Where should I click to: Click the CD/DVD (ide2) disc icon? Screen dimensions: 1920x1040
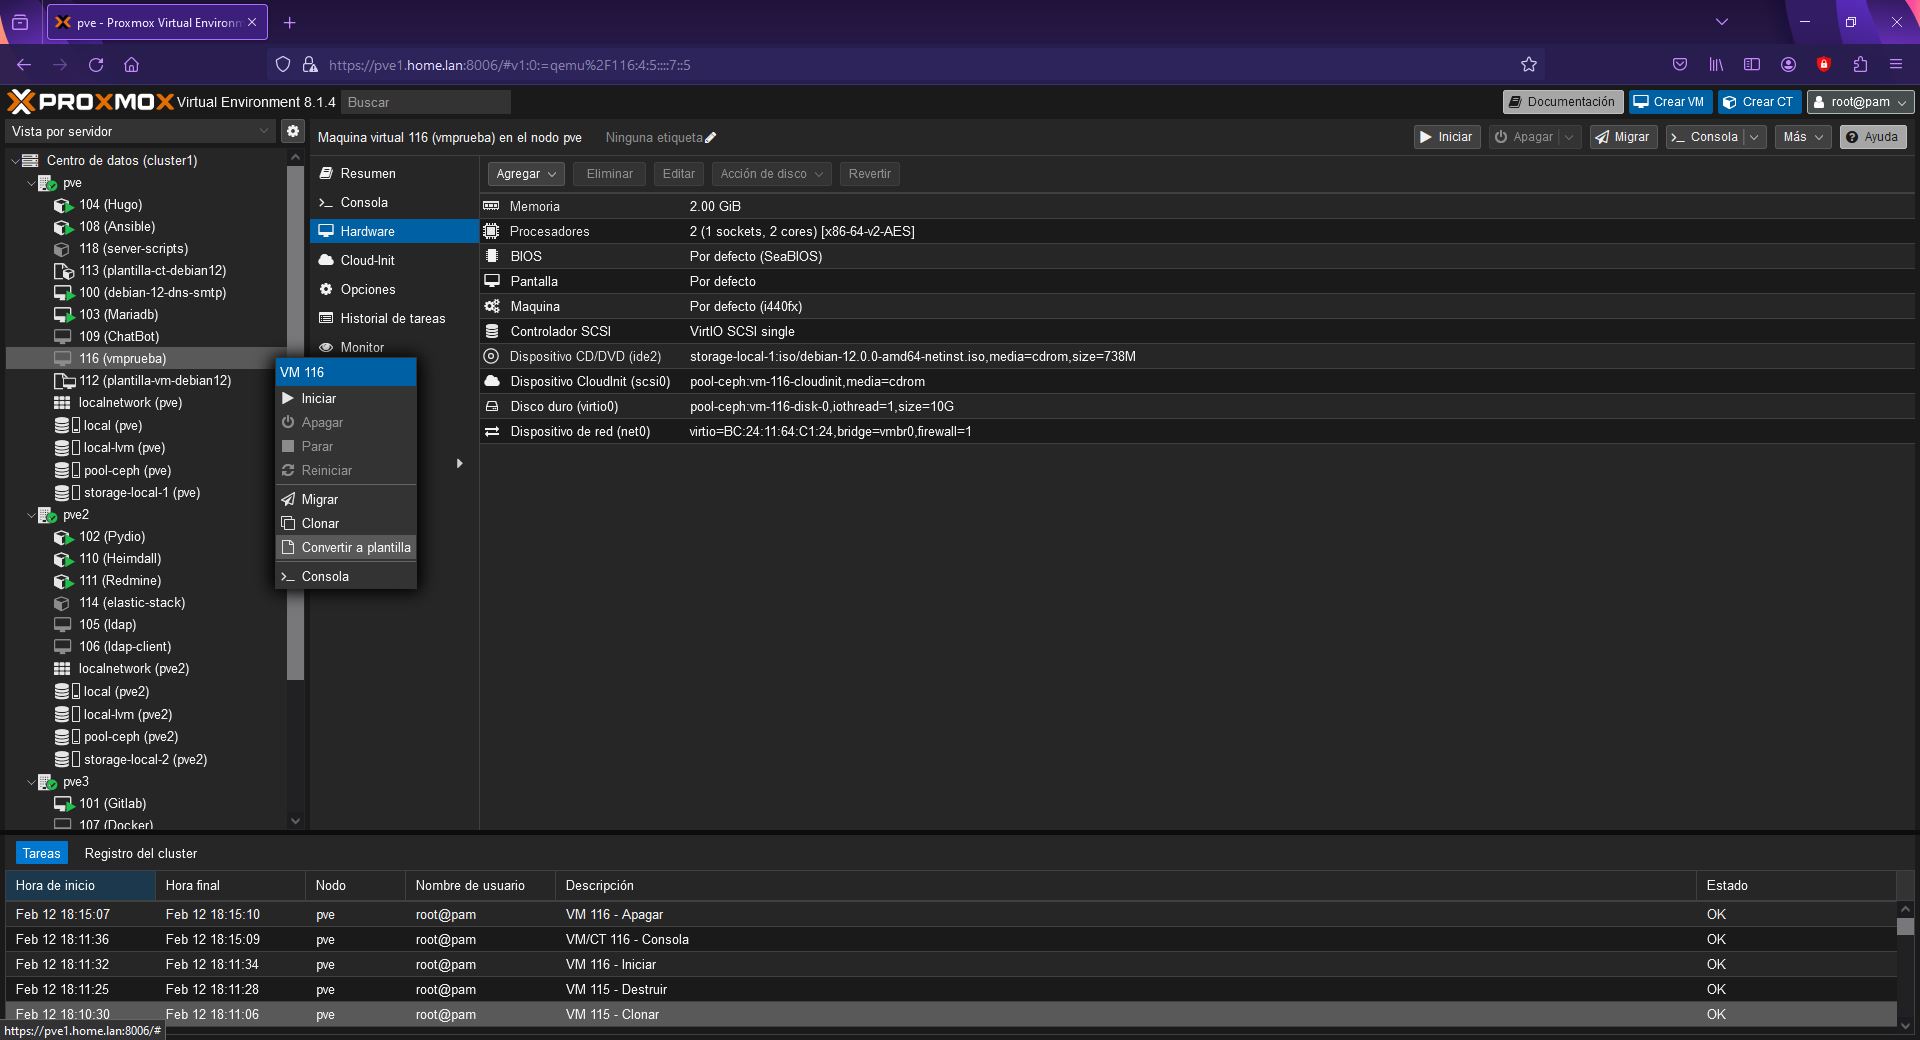[x=491, y=356]
